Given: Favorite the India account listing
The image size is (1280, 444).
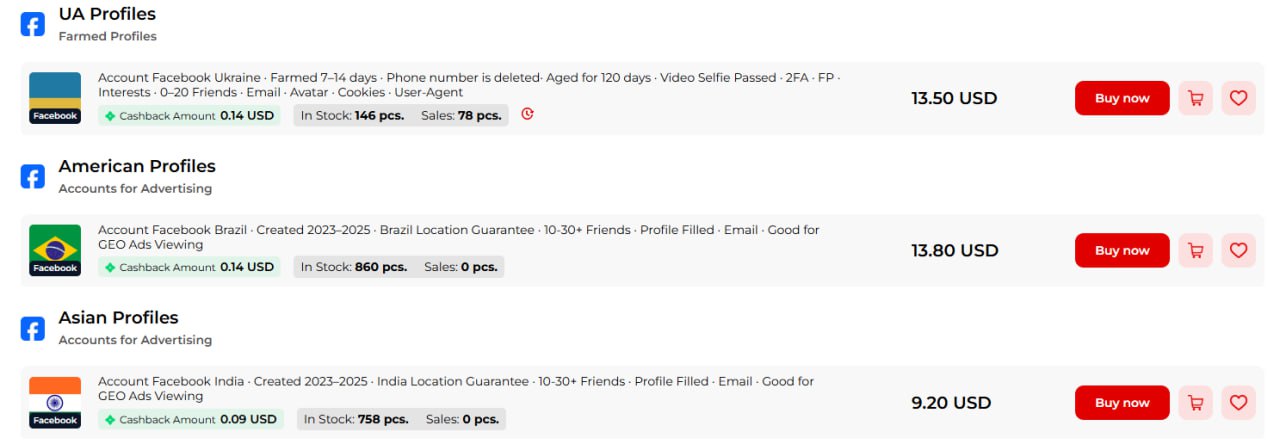Looking at the screenshot, I should (x=1238, y=402).
